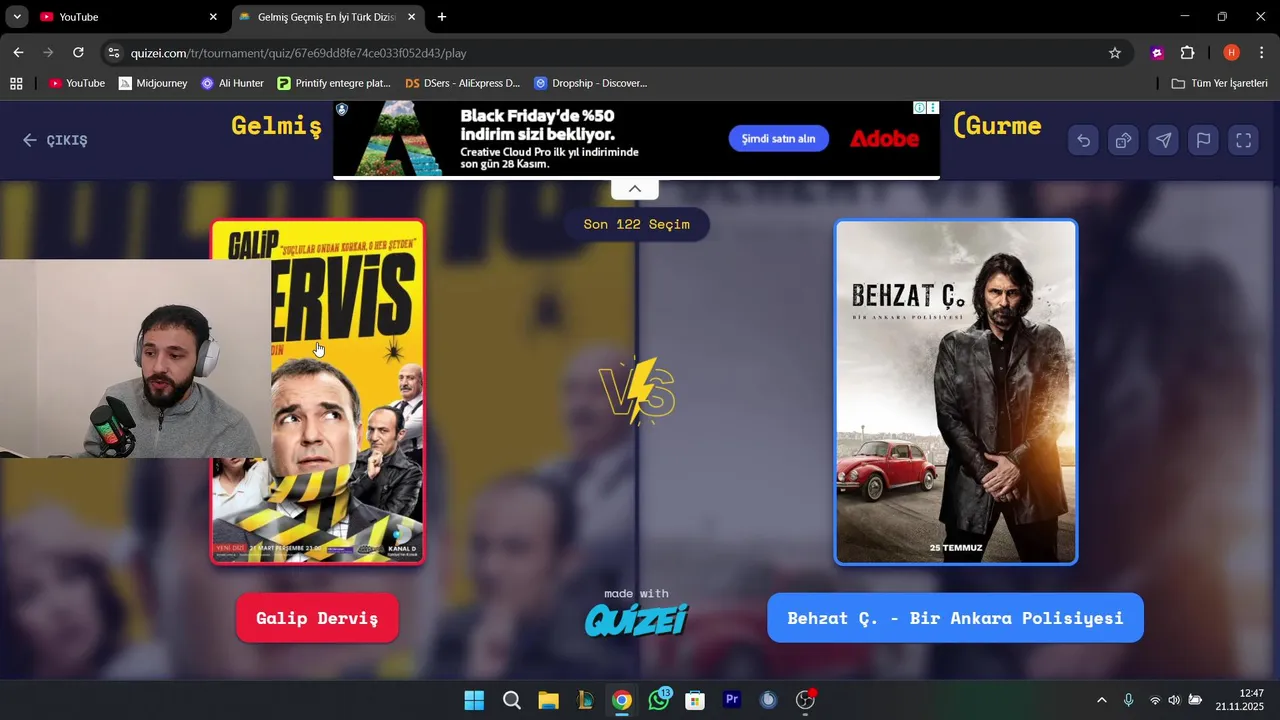Image resolution: width=1280 pixels, height=720 pixels.
Task: Choose Behzat Ç. - Bir Ankara Polisiyesi button
Action: click(955, 618)
